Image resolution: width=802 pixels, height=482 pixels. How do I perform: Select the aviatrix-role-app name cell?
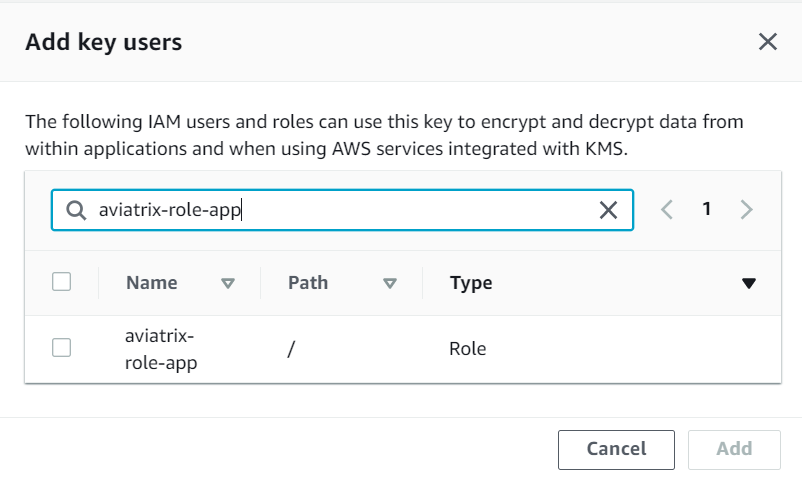point(161,349)
